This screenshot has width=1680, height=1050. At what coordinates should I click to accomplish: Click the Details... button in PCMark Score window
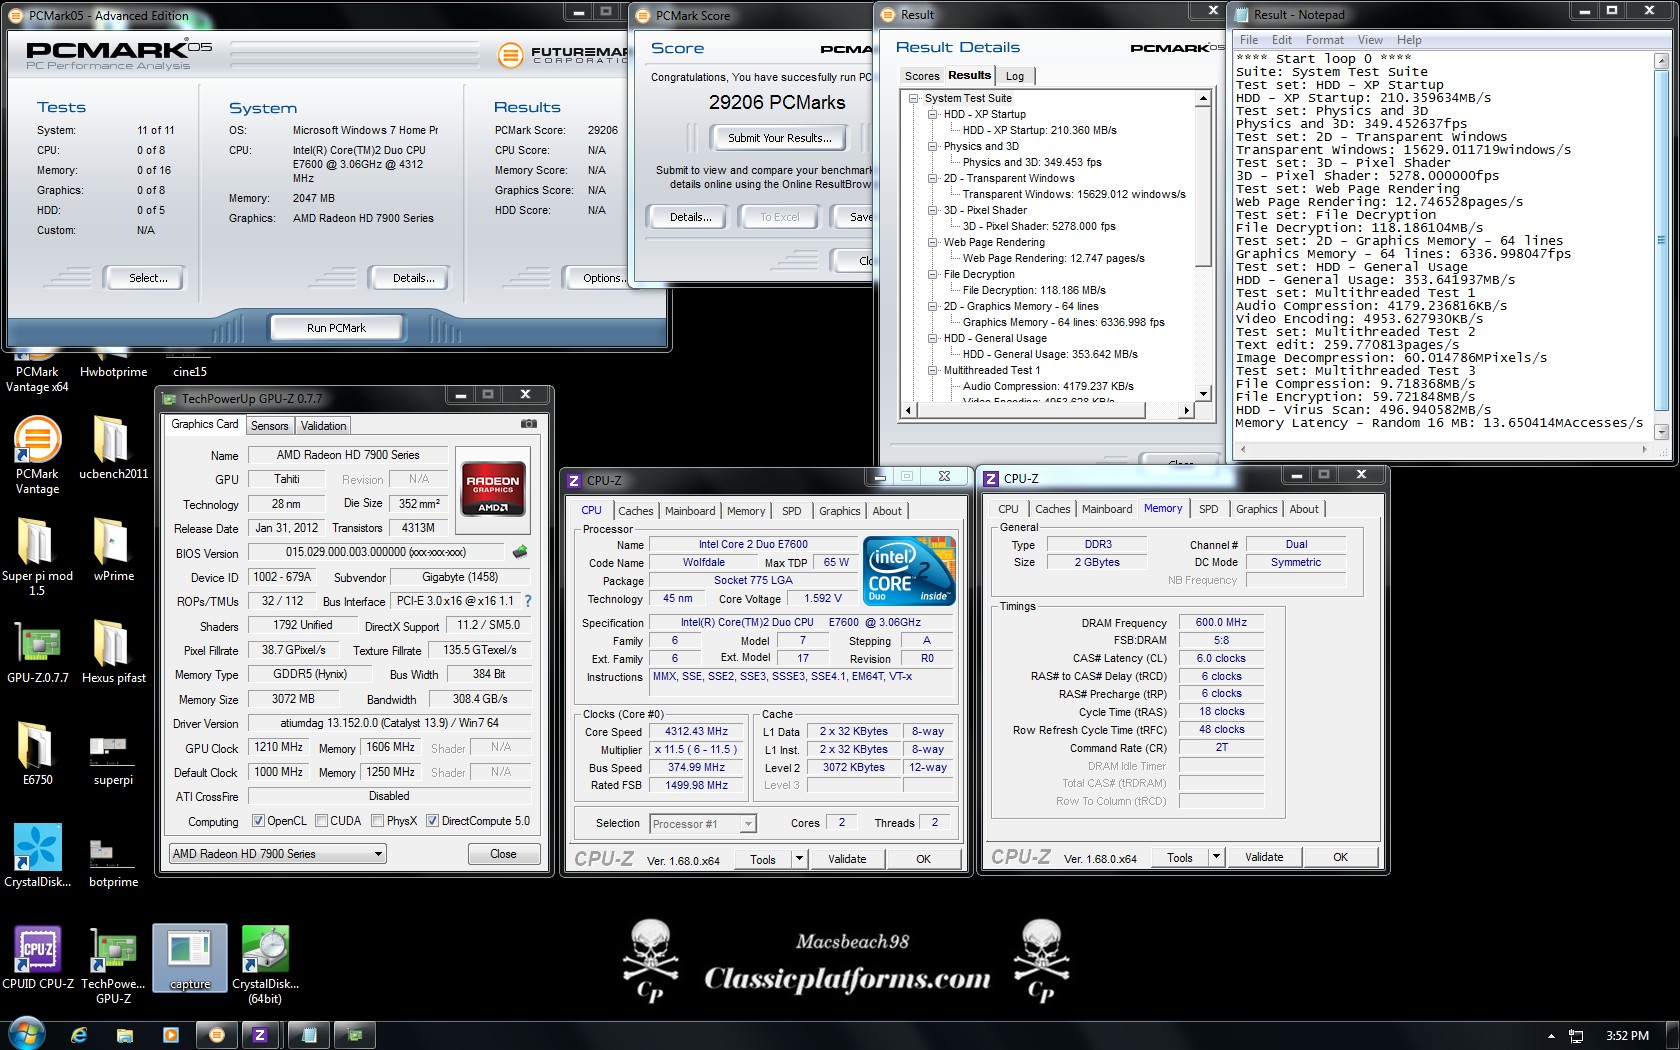(691, 217)
